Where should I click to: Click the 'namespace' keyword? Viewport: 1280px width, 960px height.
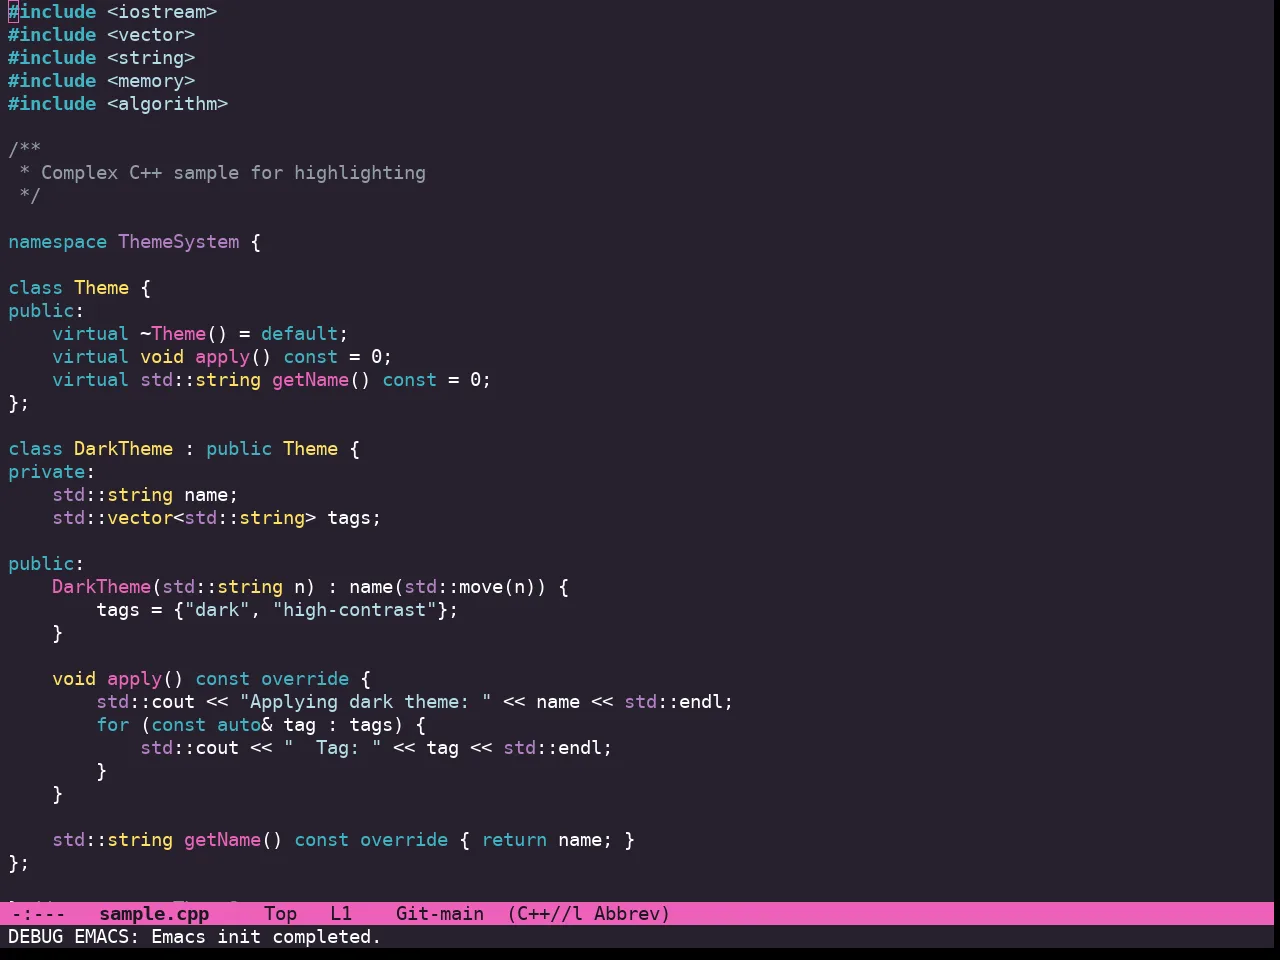(x=57, y=242)
